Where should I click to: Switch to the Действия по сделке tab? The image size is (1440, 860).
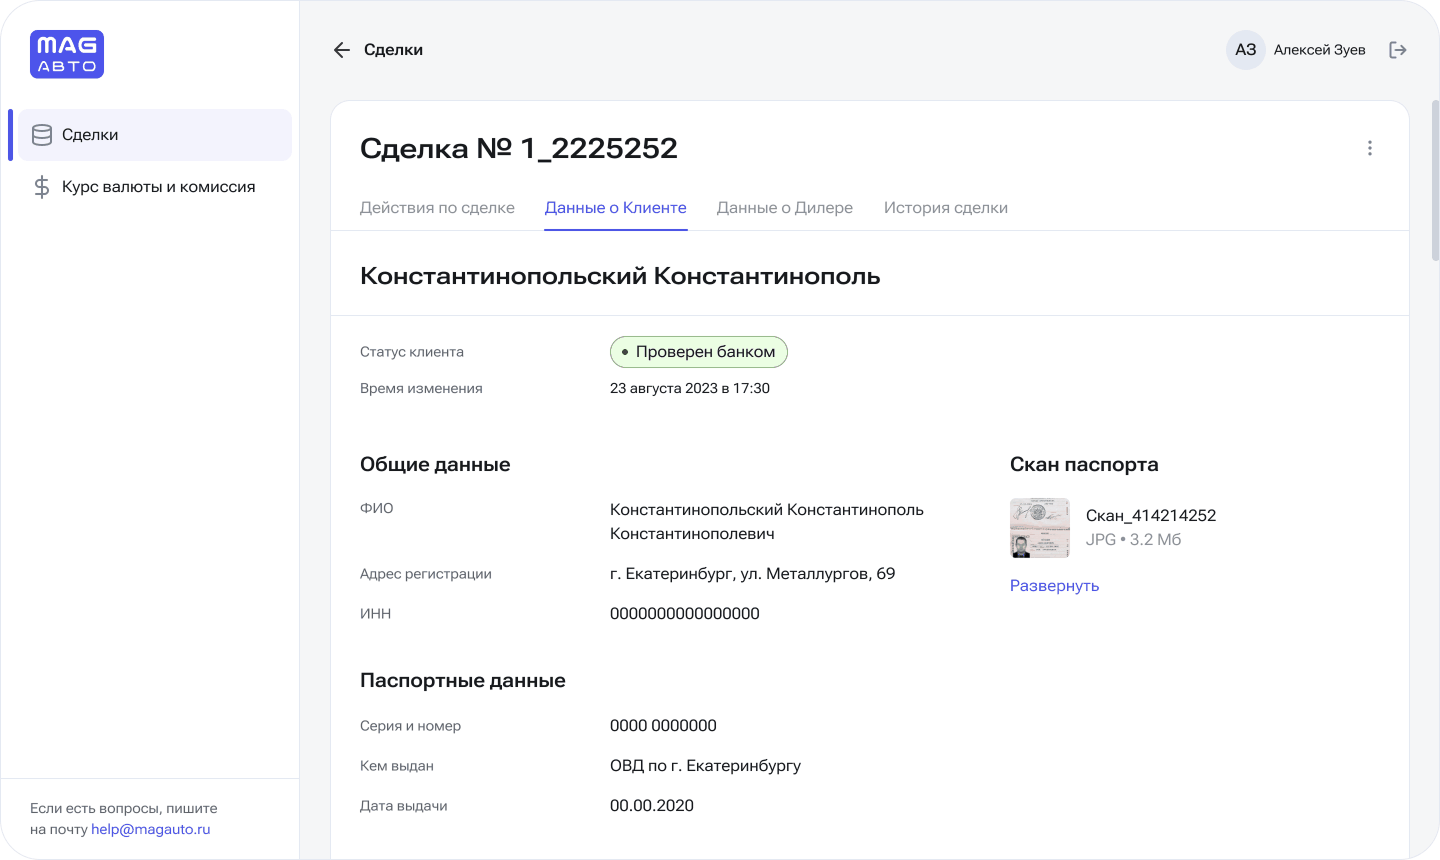tap(437, 208)
